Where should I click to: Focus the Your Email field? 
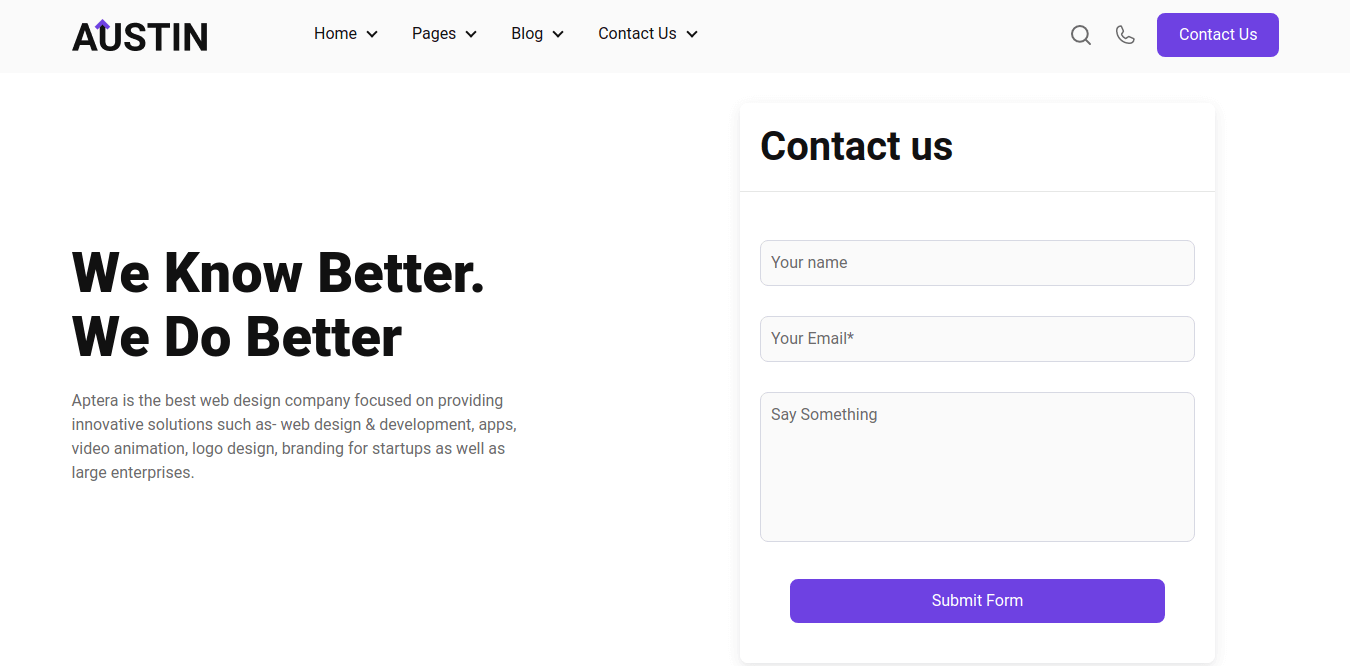click(x=977, y=339)
